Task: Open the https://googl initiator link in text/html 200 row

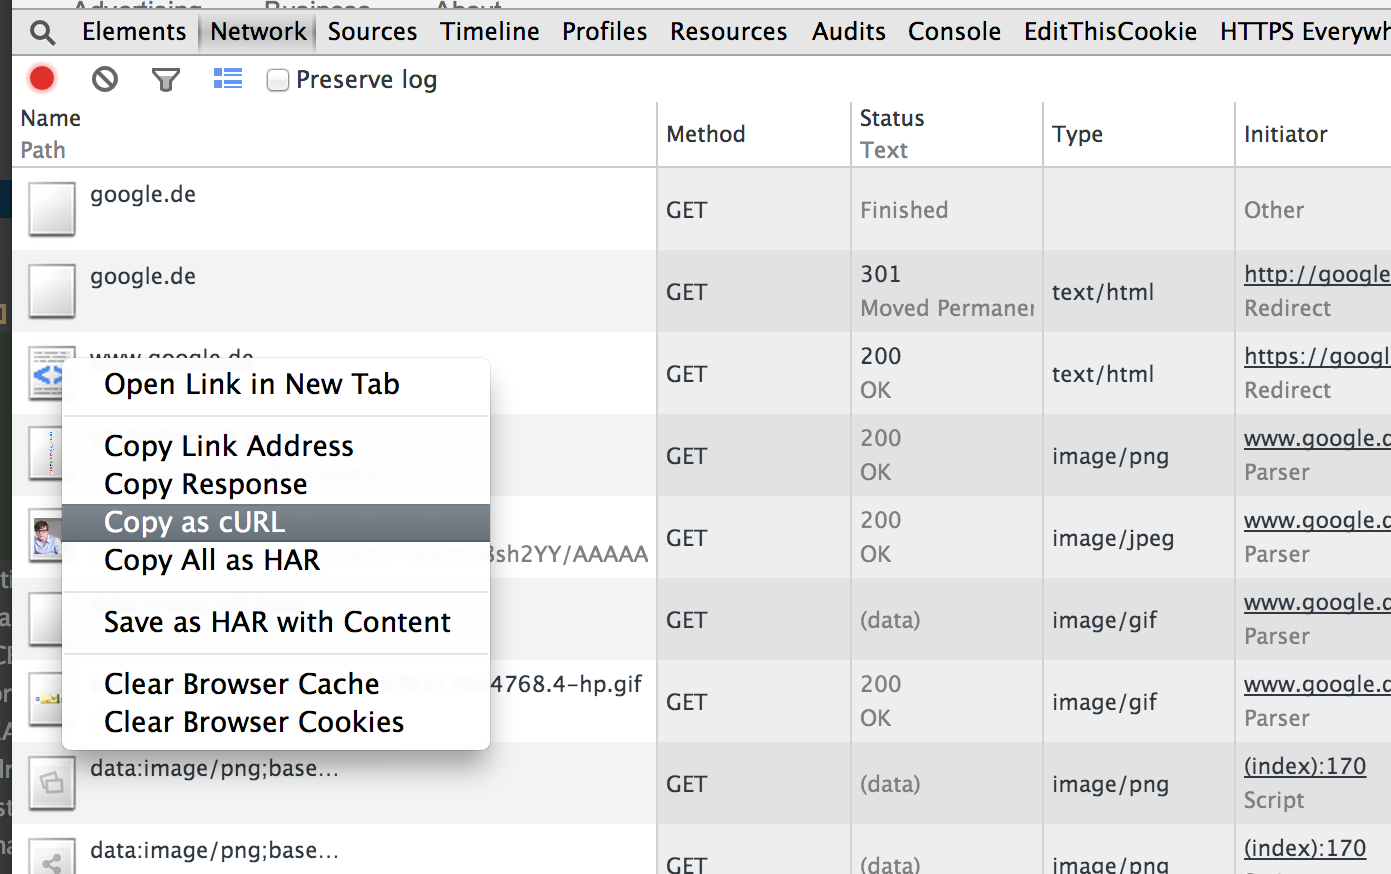Action: [1317, 356]
